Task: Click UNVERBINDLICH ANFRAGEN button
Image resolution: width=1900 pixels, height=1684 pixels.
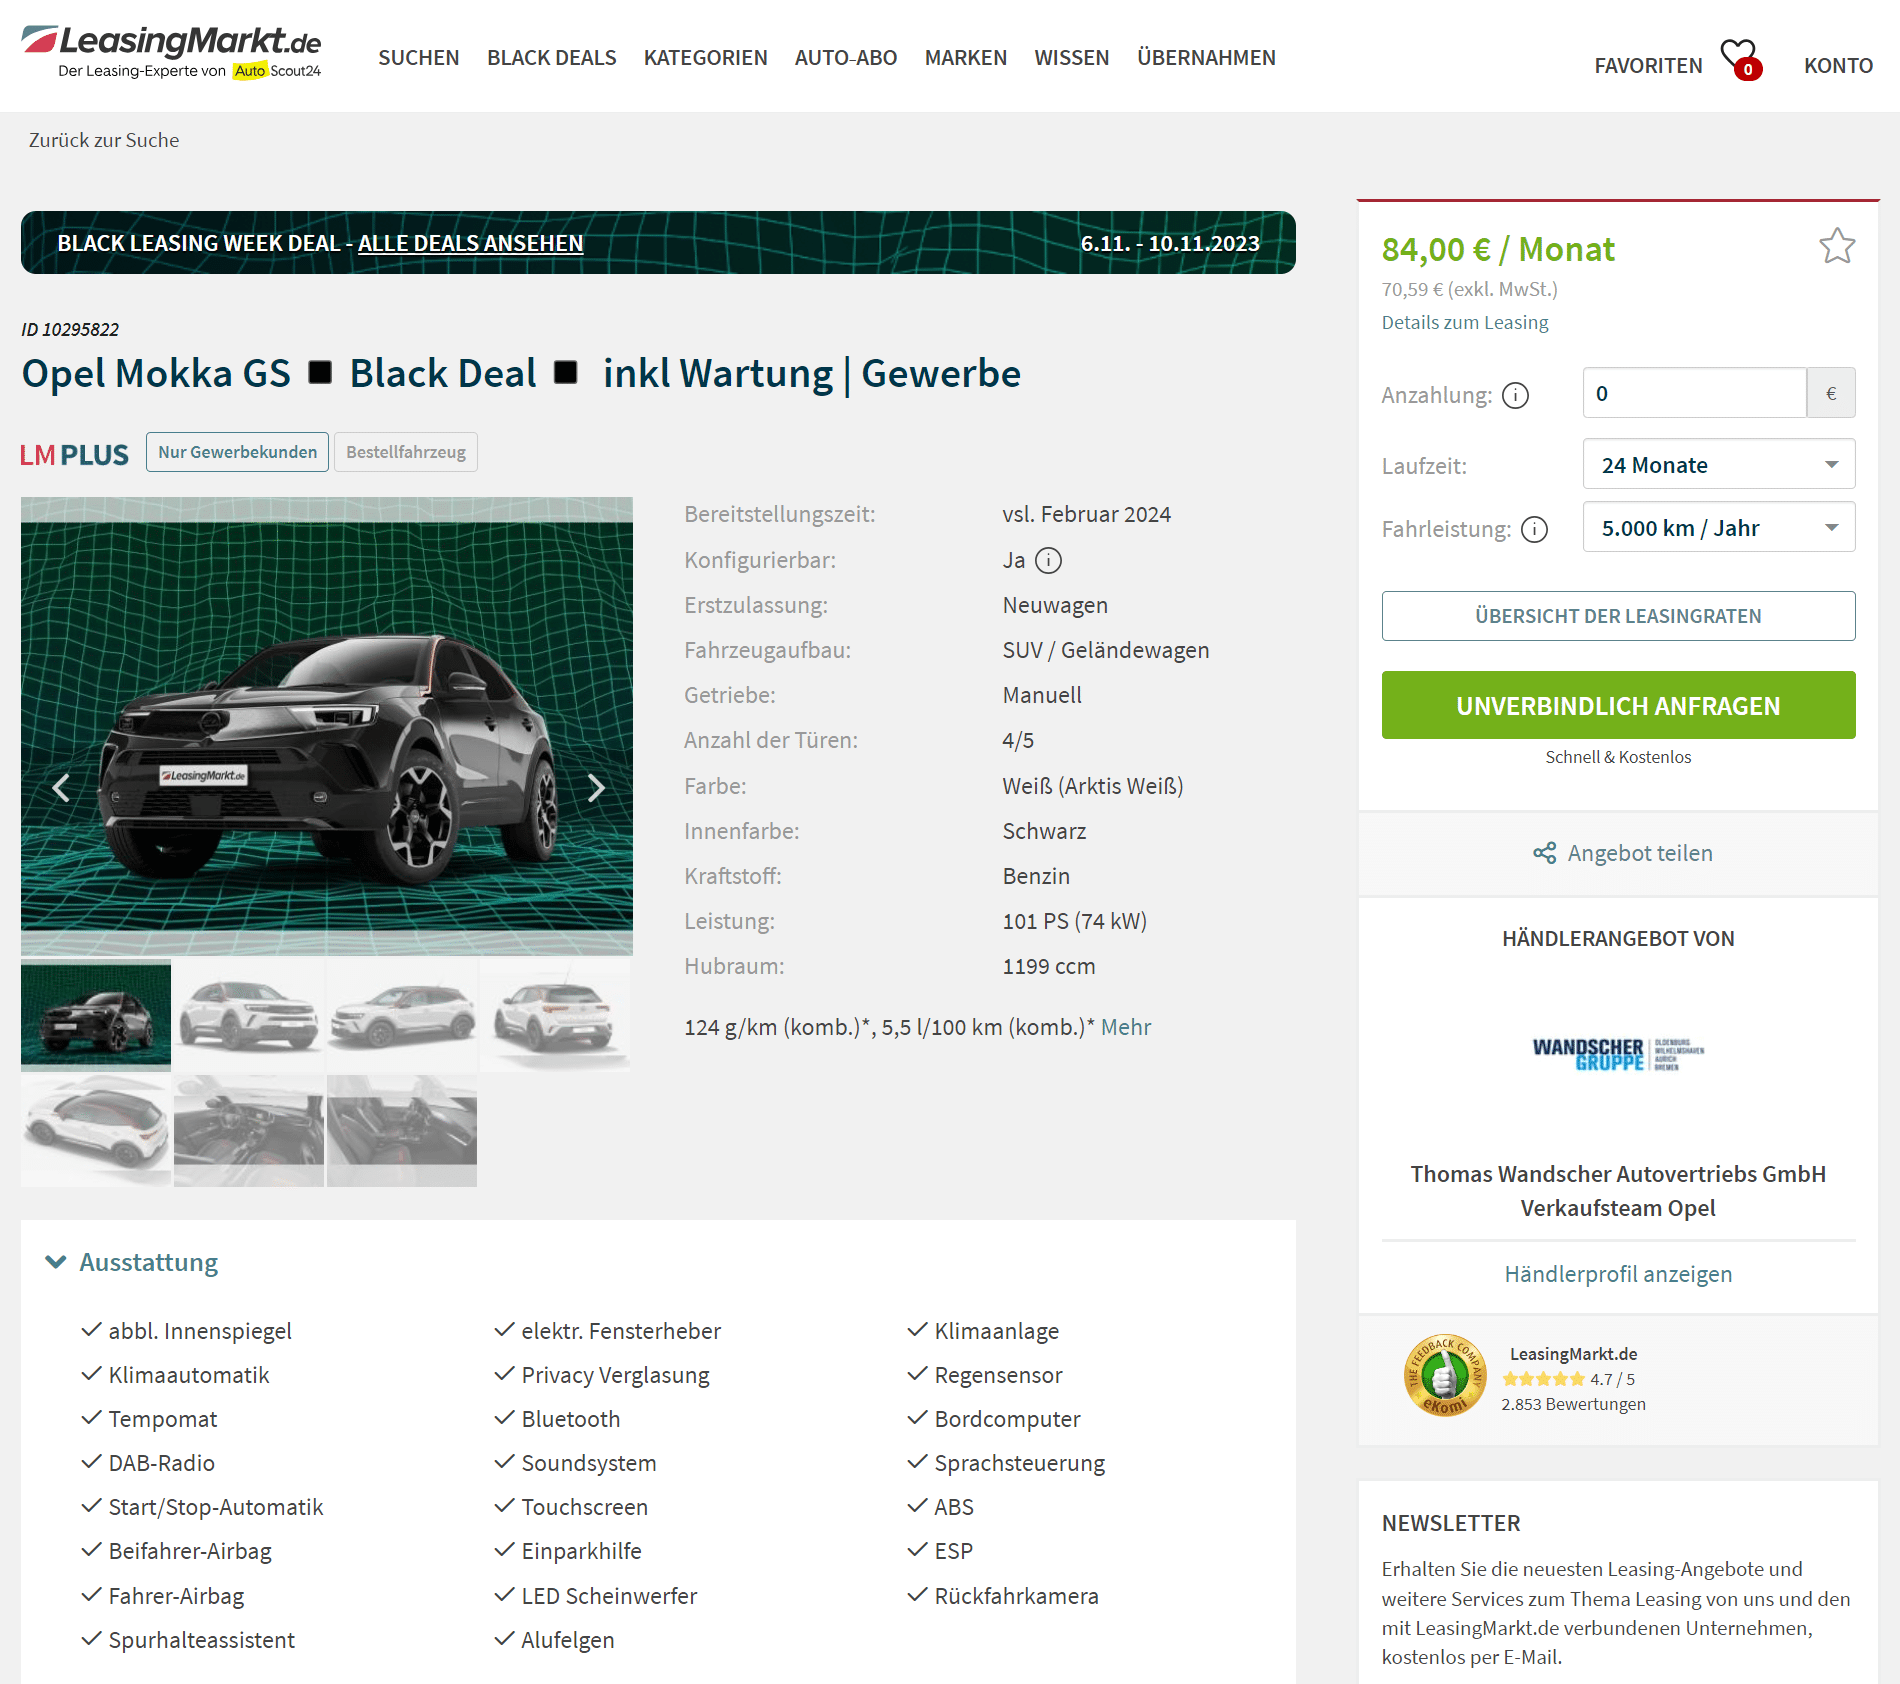Action: (x=1618, y=705)
